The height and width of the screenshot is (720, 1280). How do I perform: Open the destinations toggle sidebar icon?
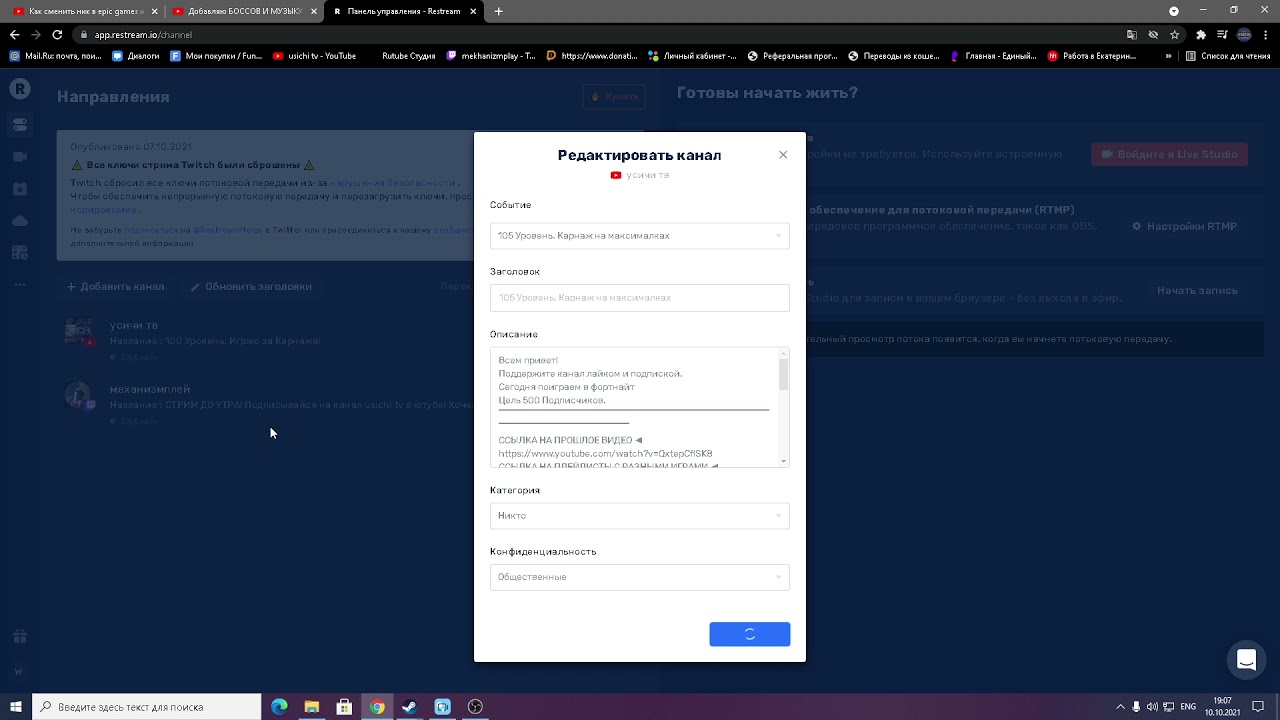coord(19,125)
